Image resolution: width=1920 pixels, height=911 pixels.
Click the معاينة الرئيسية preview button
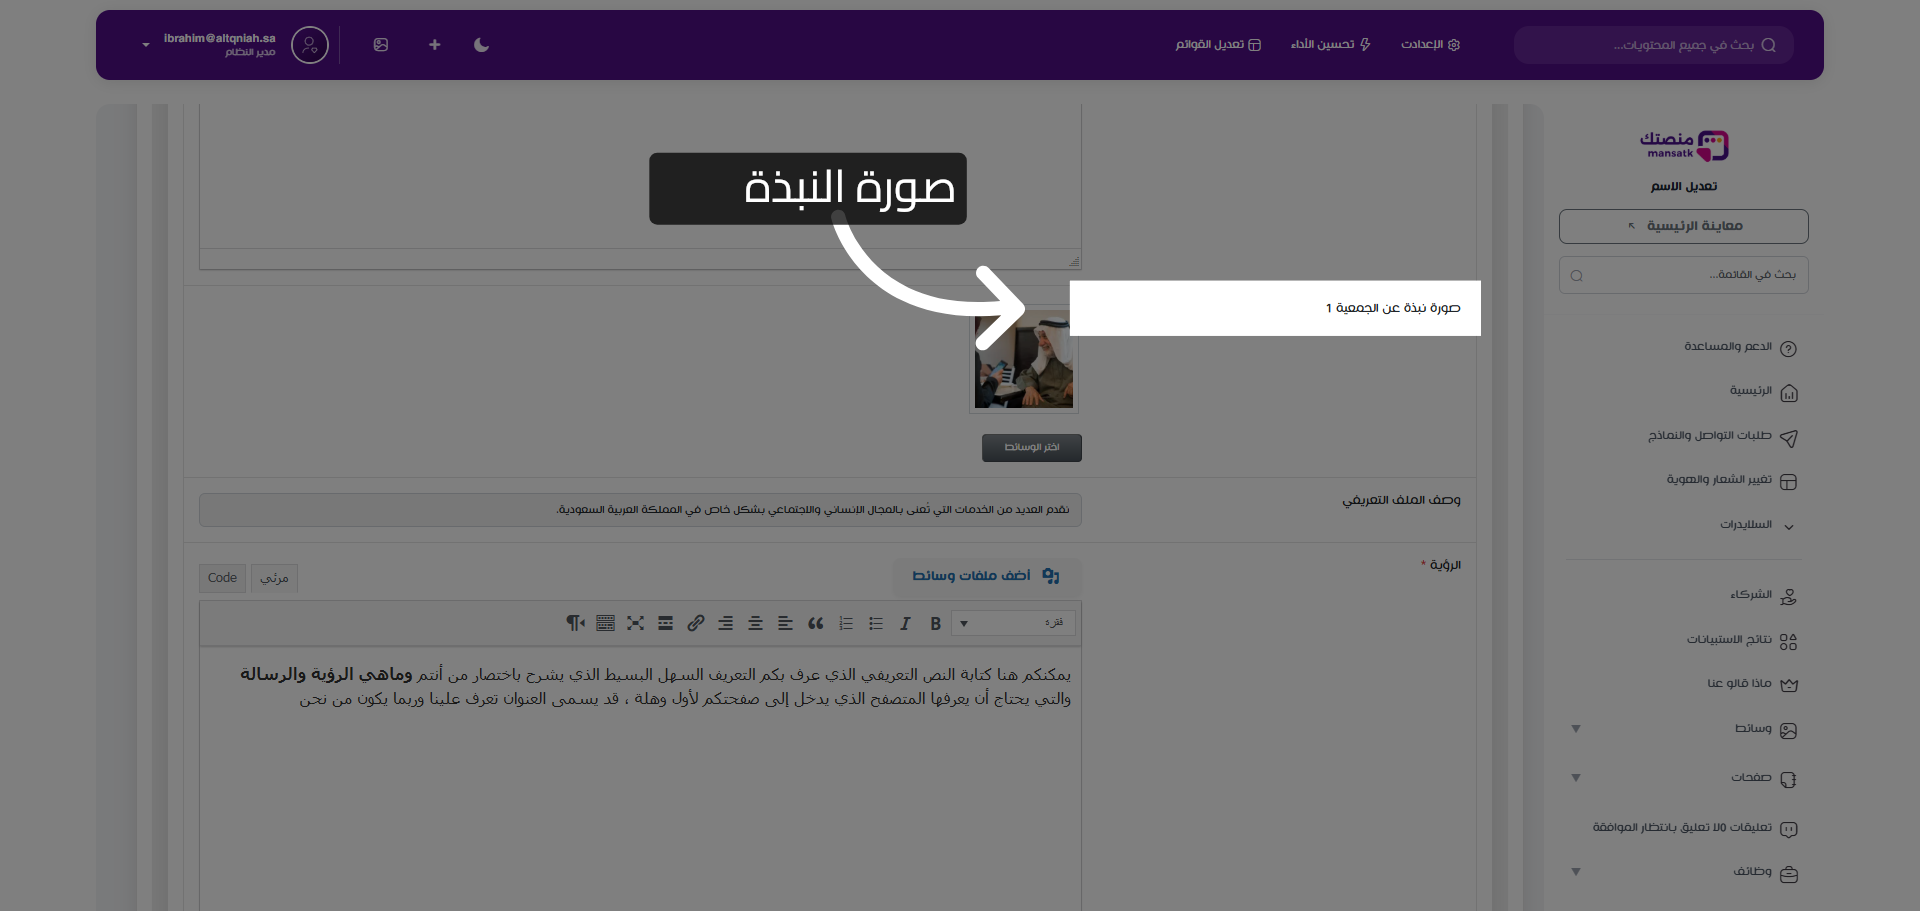[1683, 226]
